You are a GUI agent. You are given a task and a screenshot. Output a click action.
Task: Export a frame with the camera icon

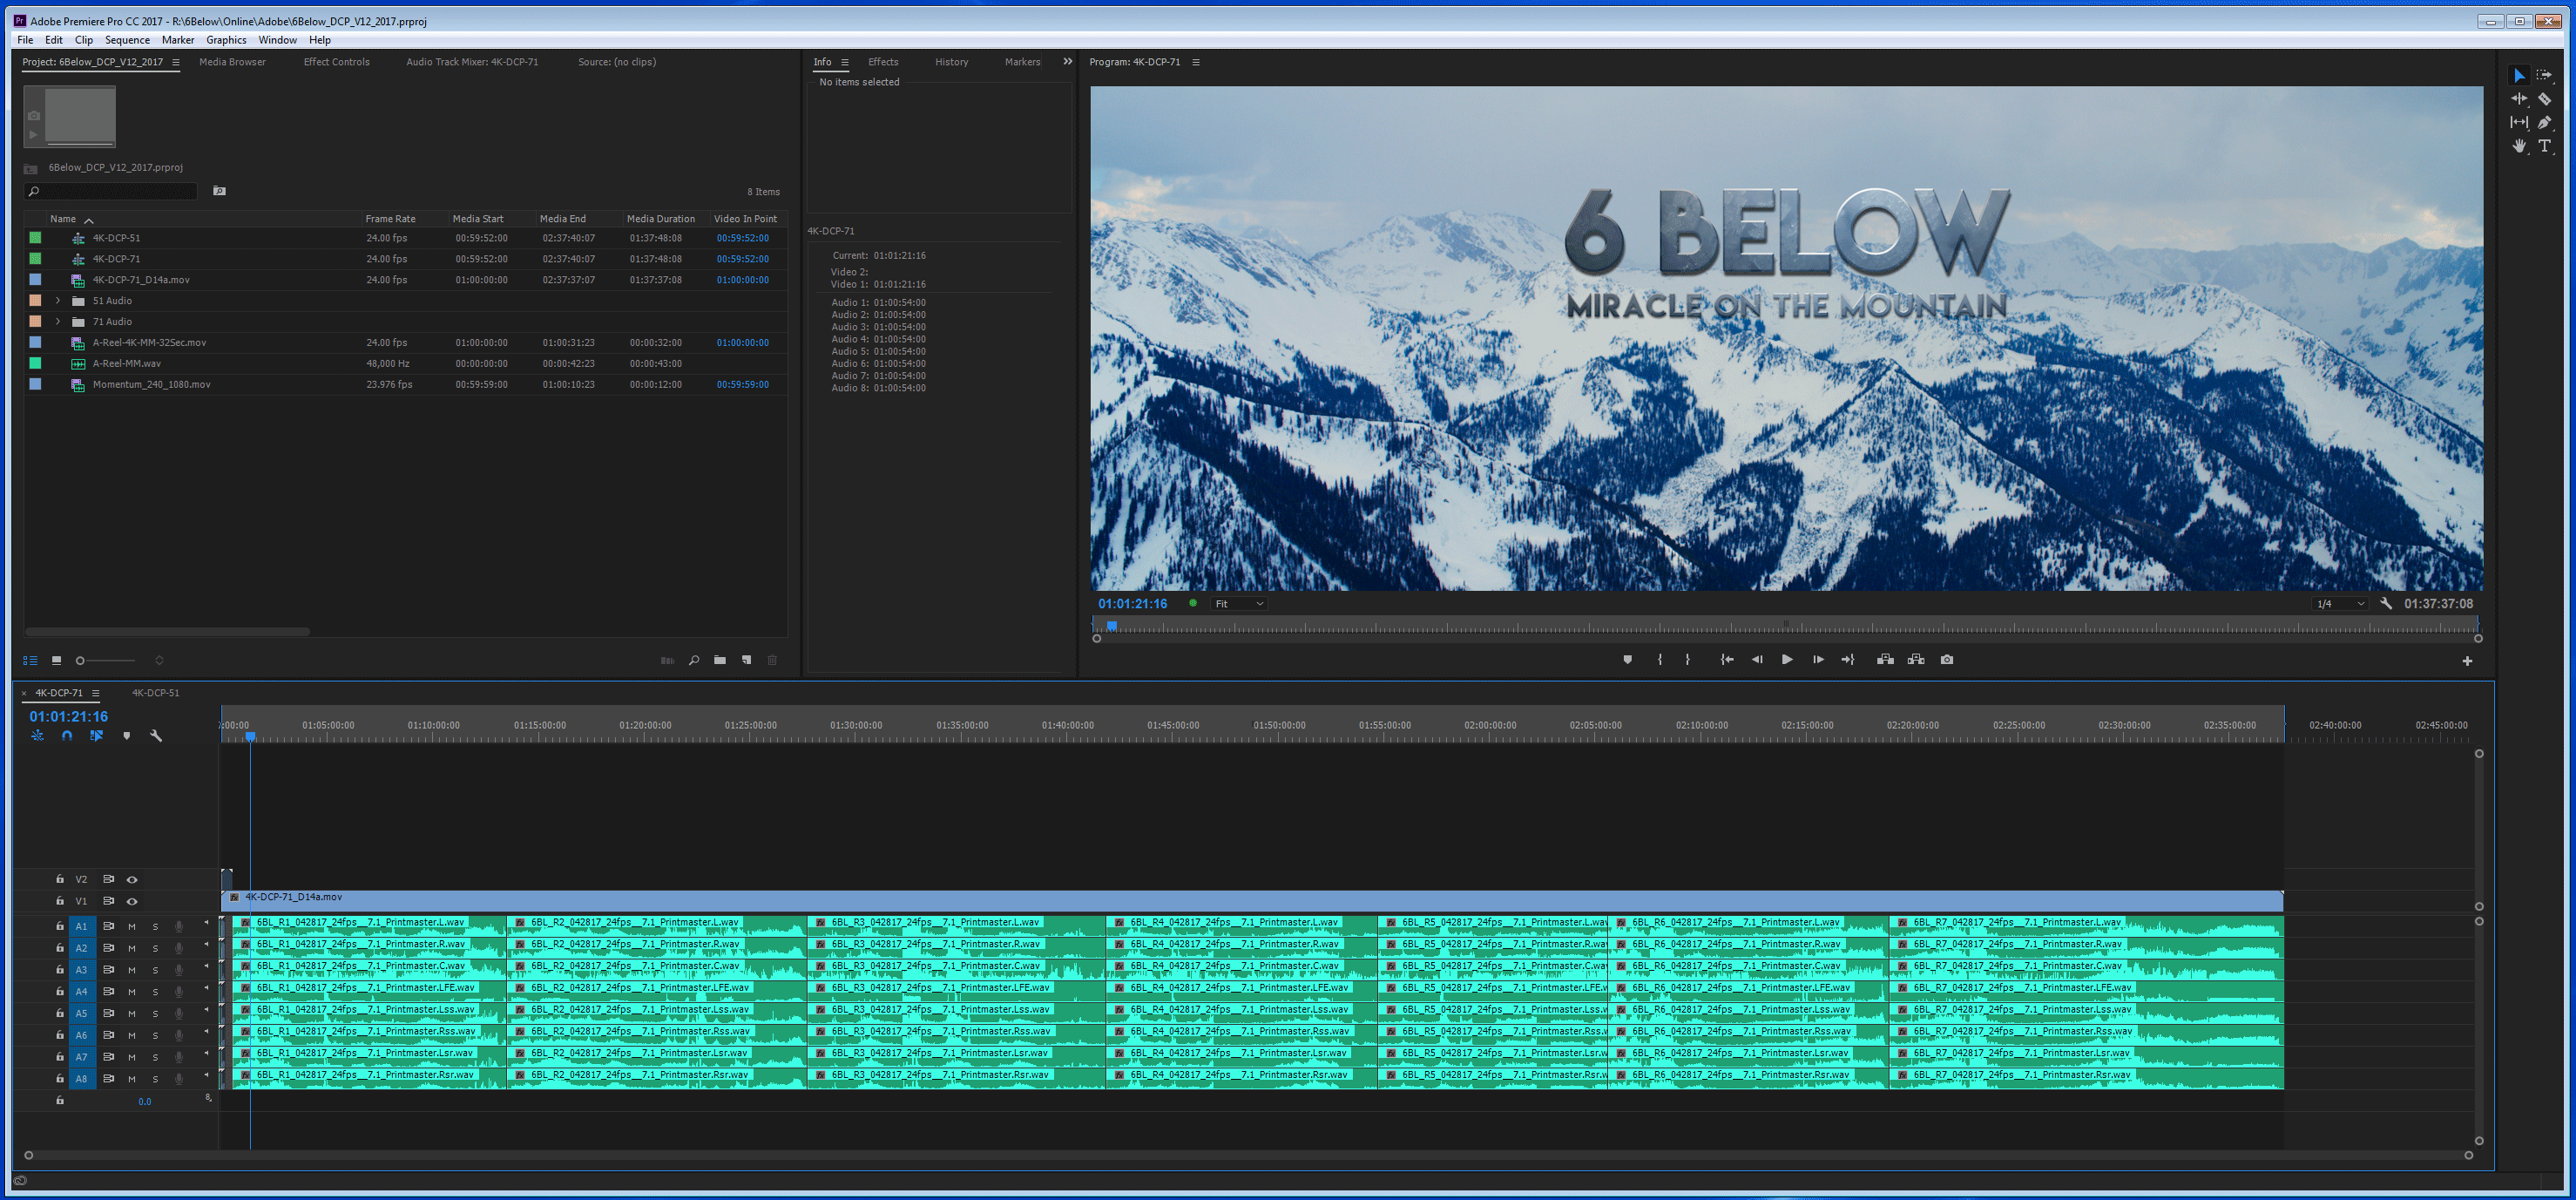(1947, 660)
